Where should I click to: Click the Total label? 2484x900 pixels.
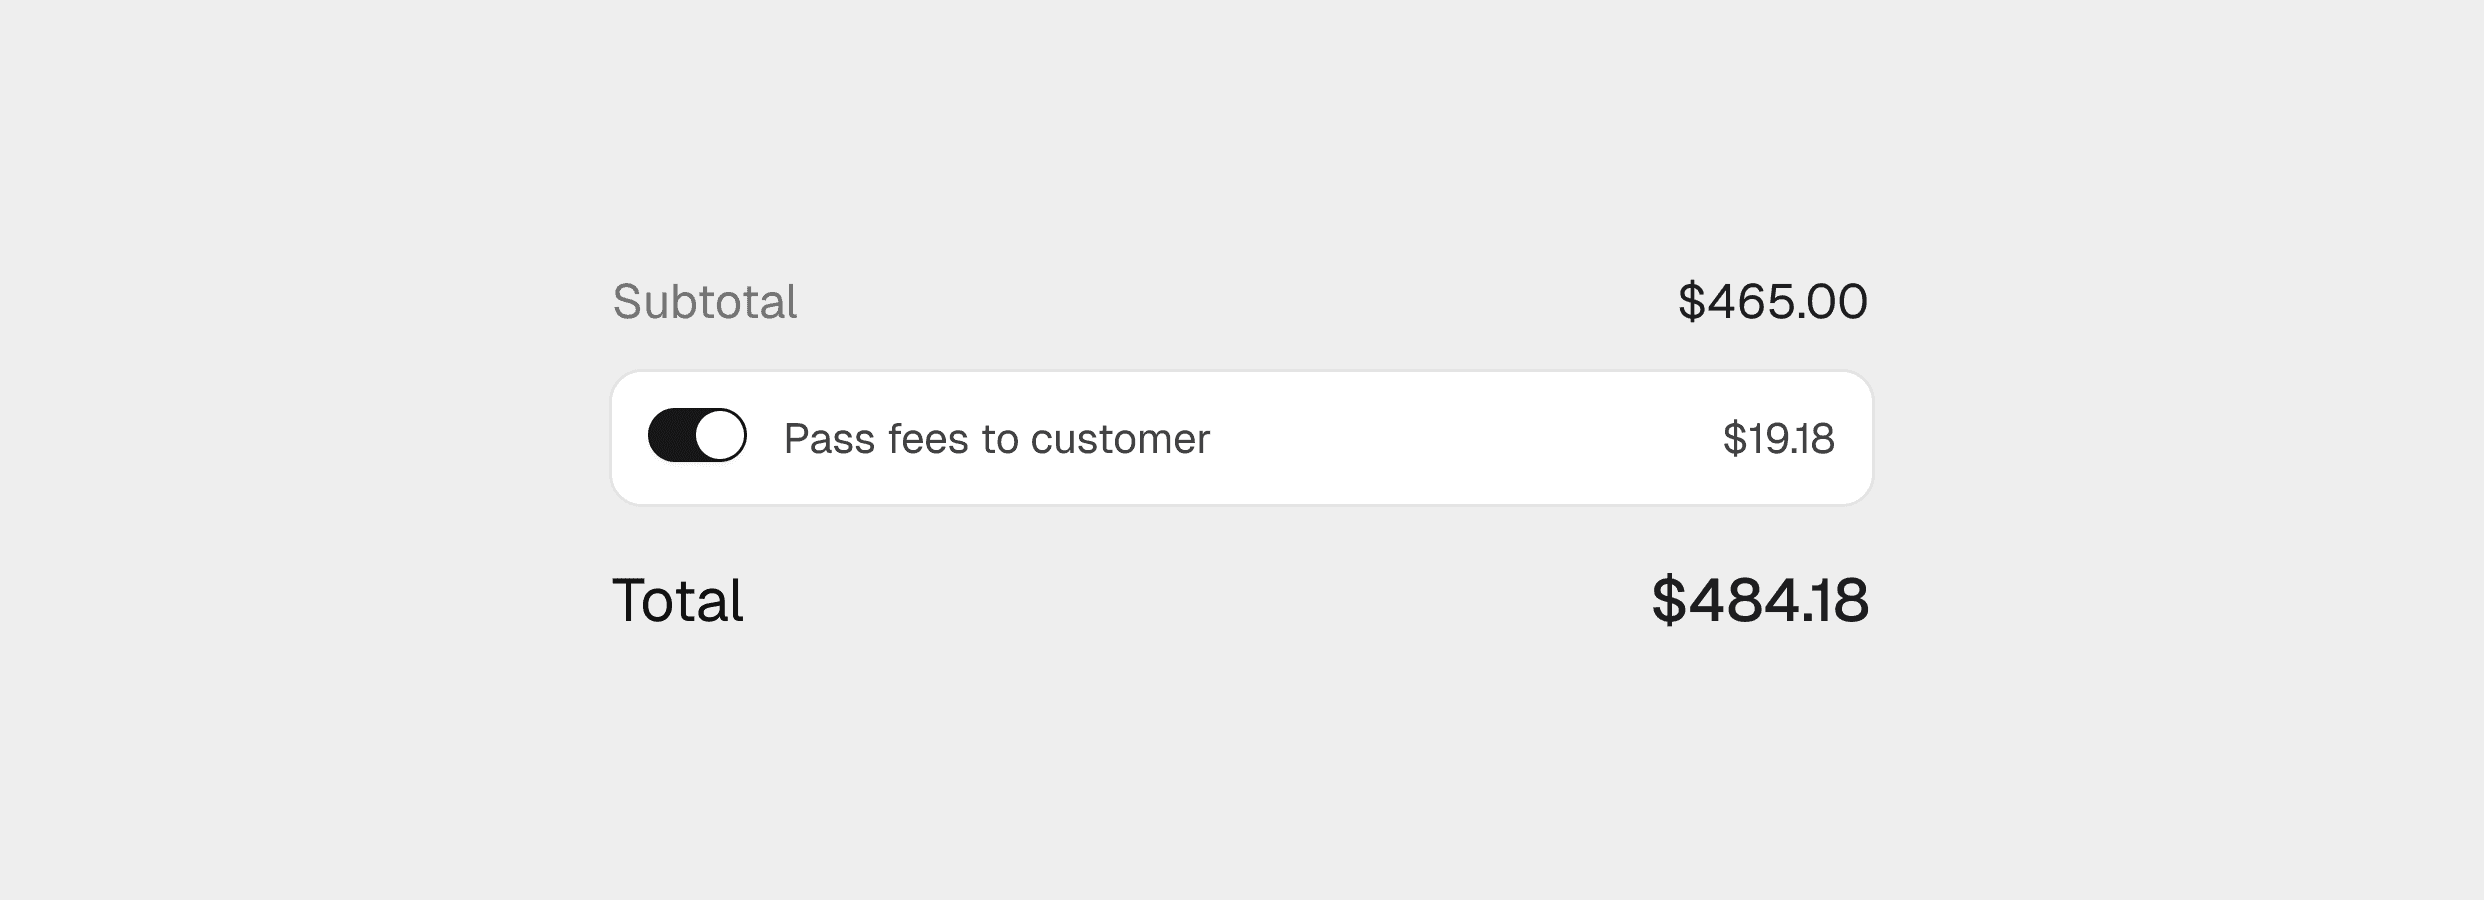coord(678,600)
